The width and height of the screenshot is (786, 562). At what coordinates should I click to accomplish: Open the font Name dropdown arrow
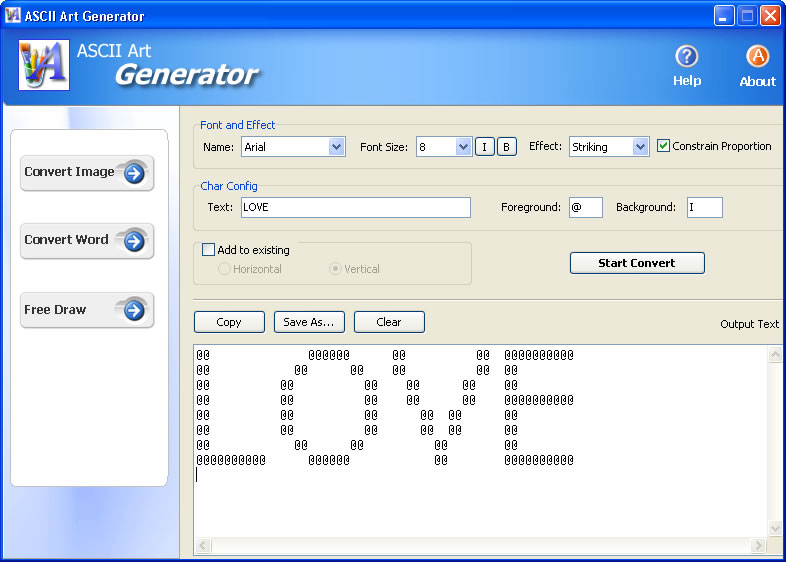(x=336, y=147)
